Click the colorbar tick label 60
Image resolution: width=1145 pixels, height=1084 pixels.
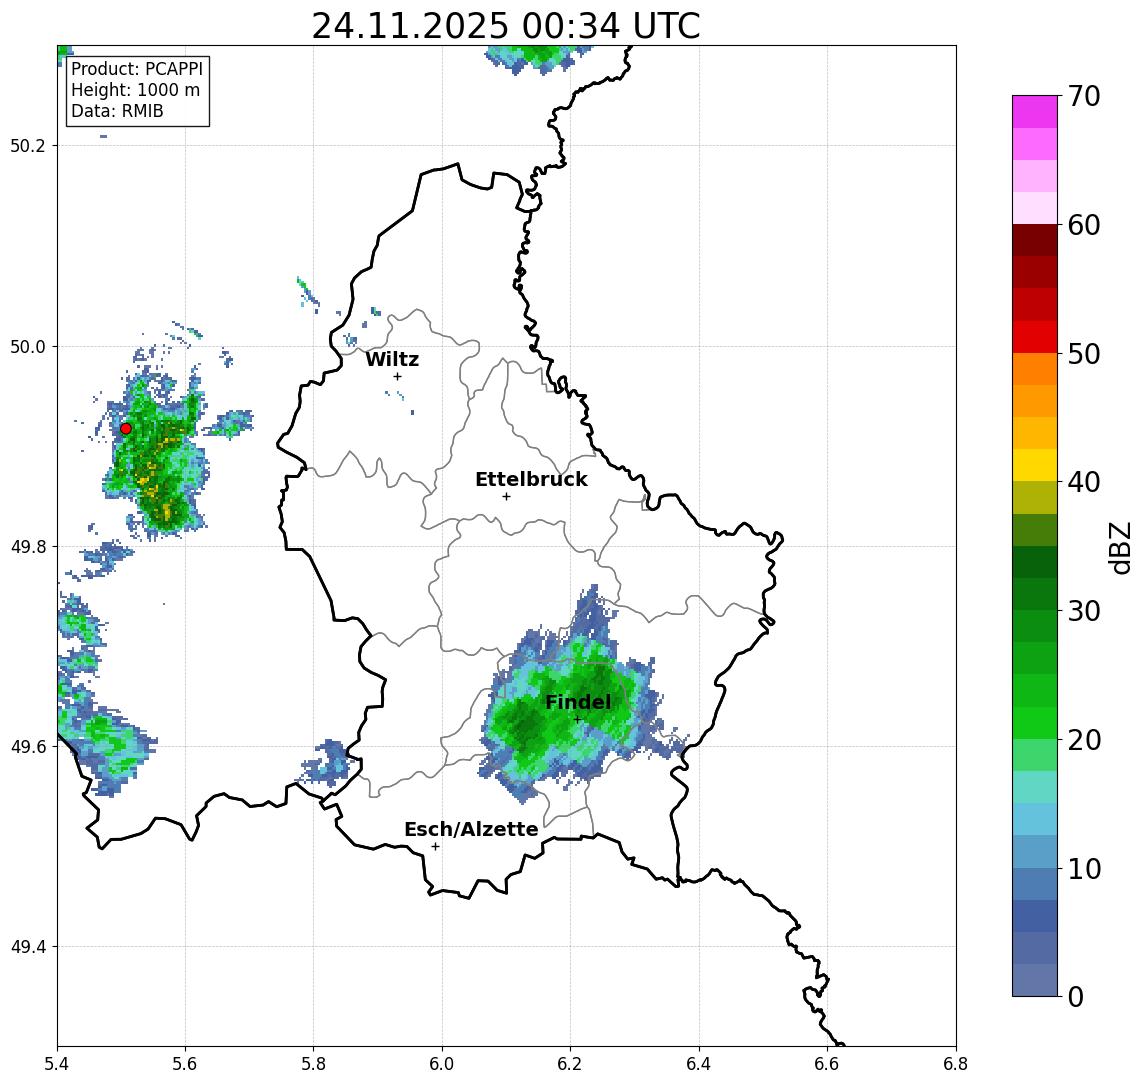[1083, 226]
